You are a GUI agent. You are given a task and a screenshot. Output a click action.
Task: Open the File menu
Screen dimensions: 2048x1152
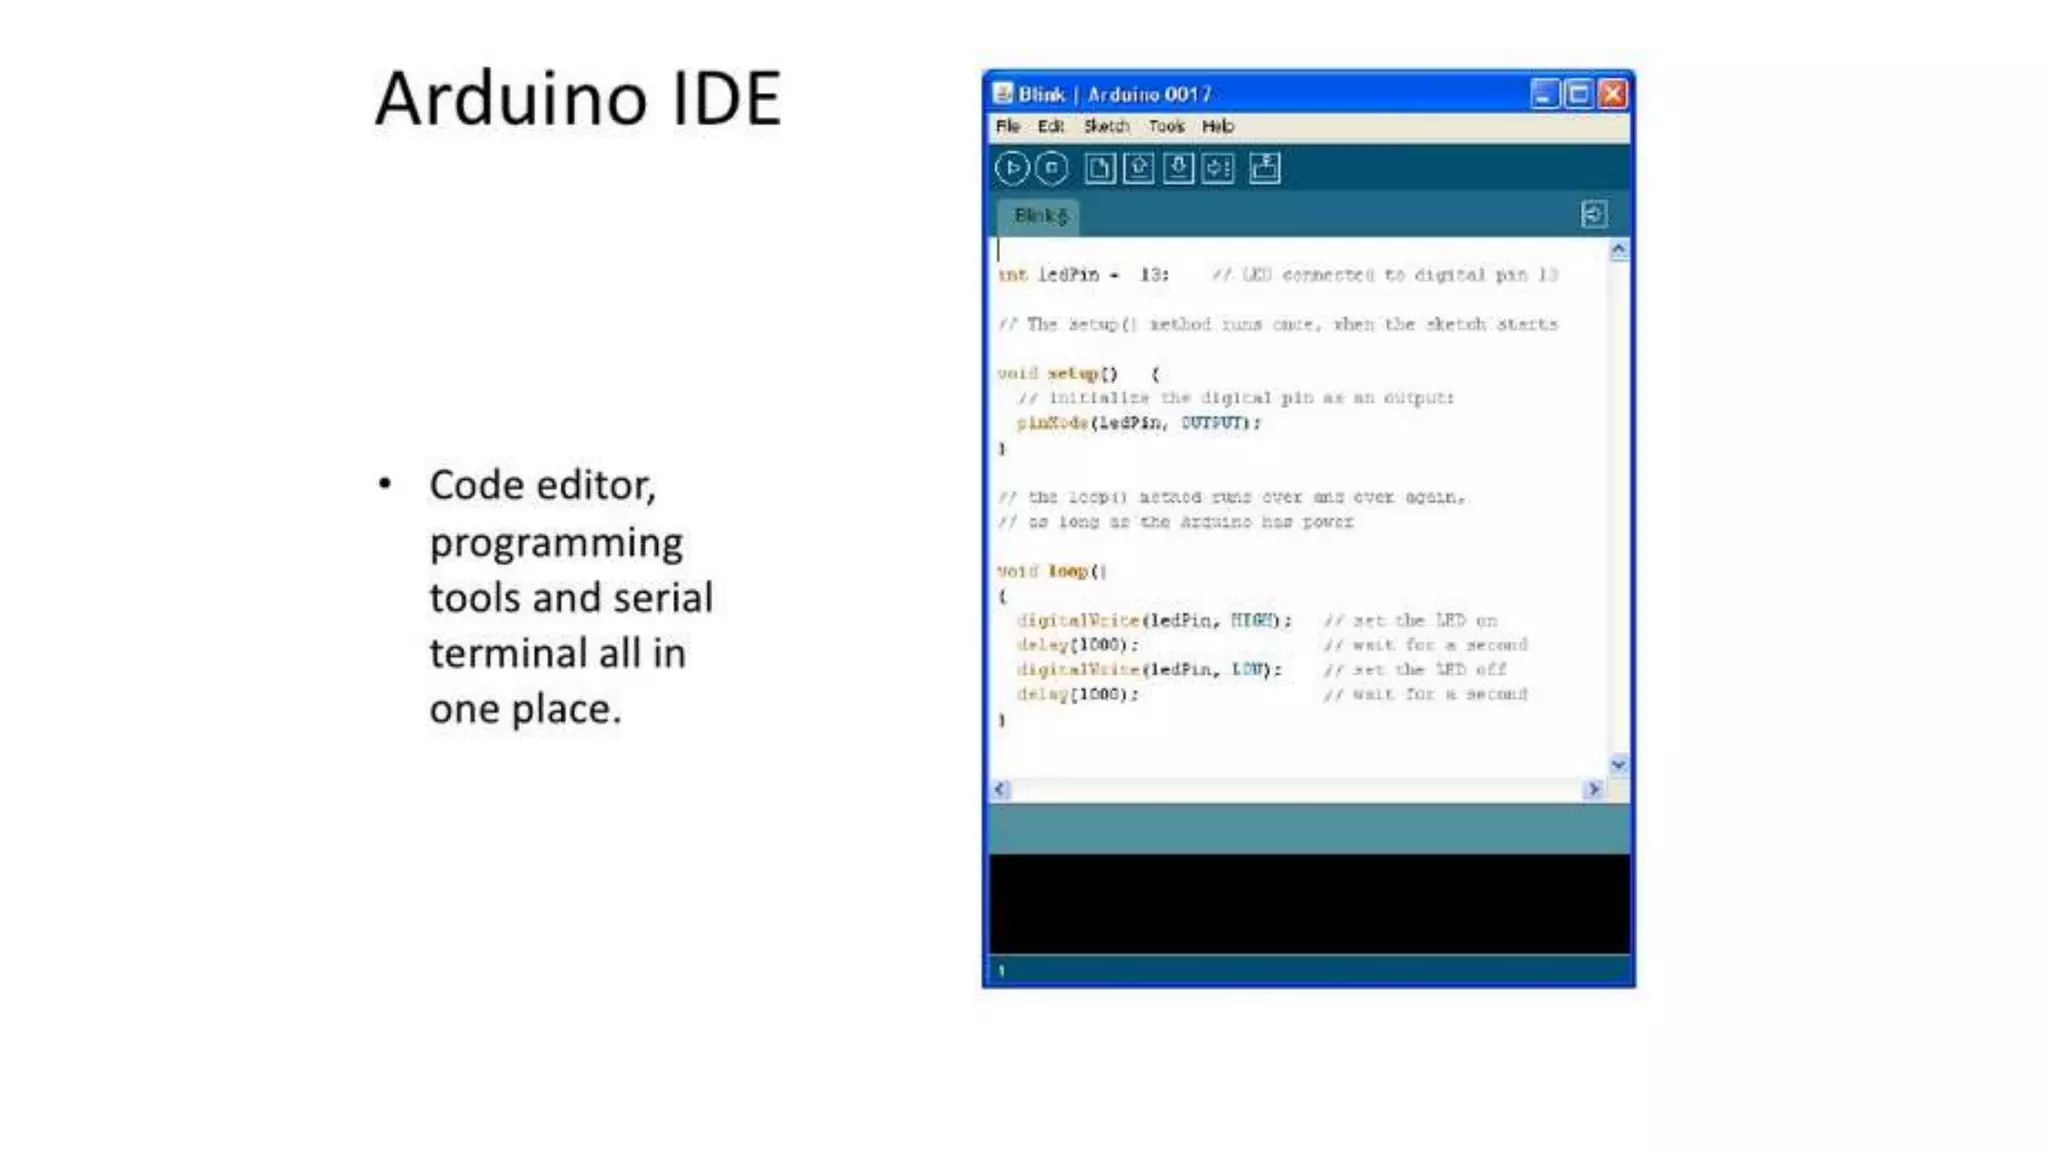pyautogui.click(x=1007, y=126)
